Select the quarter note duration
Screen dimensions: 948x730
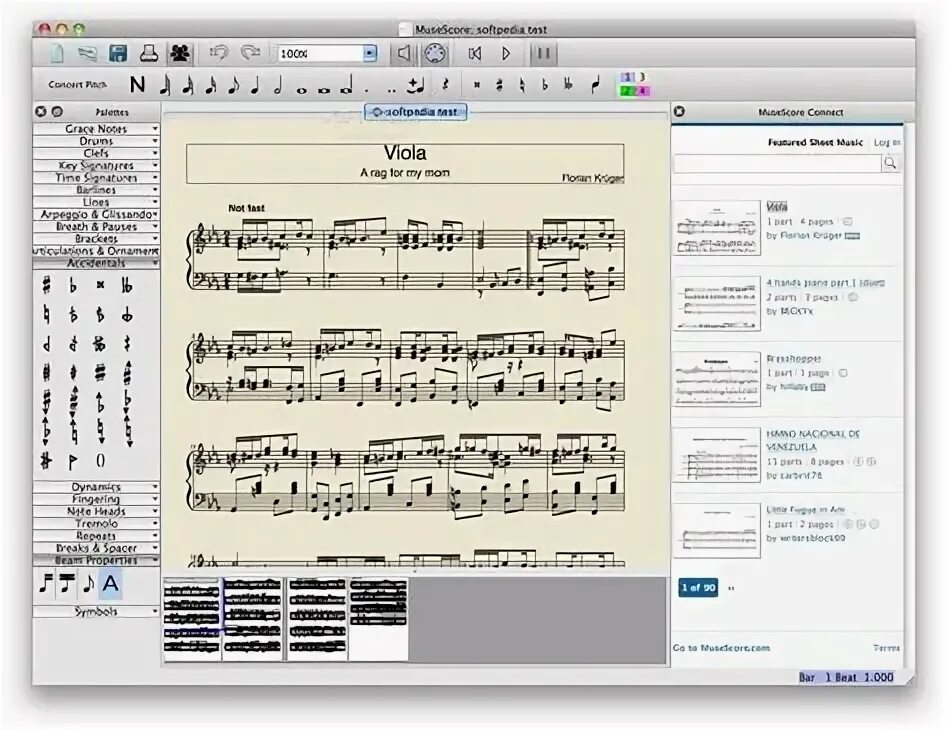pos(255,86)
